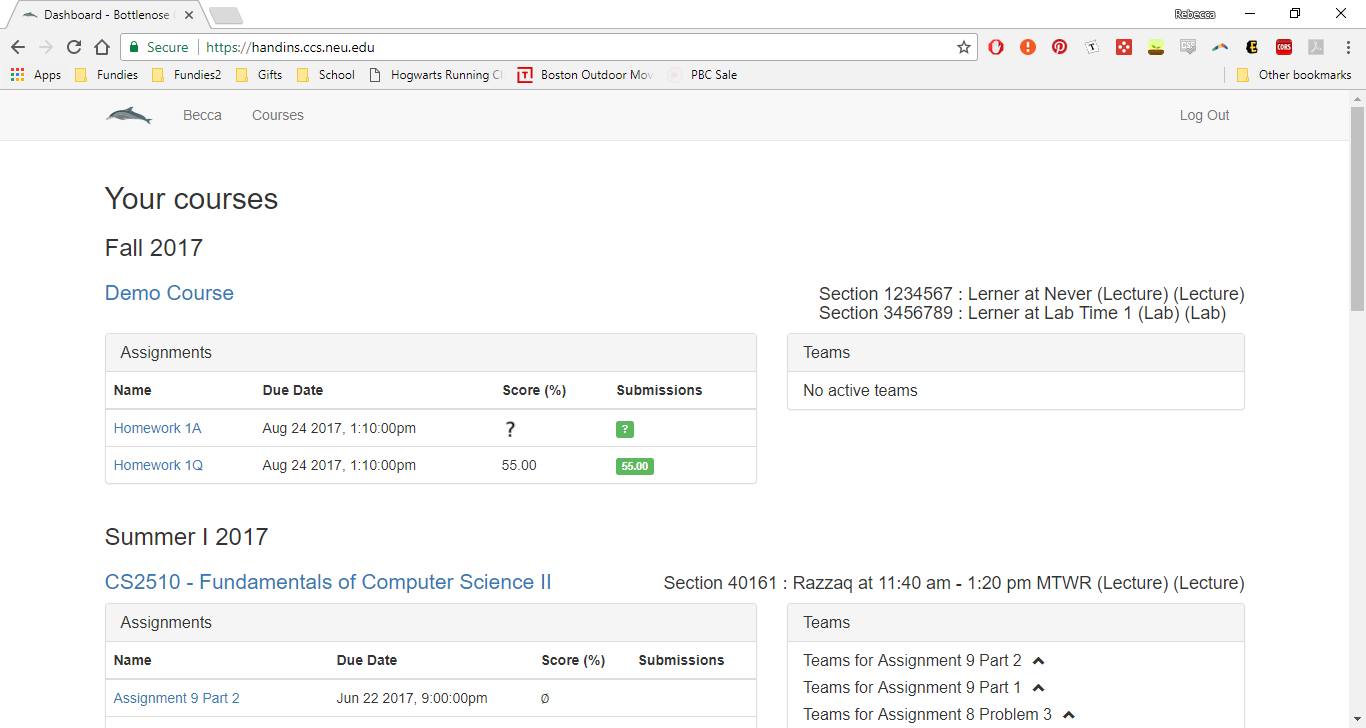The width and height of the screenshot is (1366, 728).
Task: Open Chrome's three-dot menu
Action: (x=1346, y=47)
